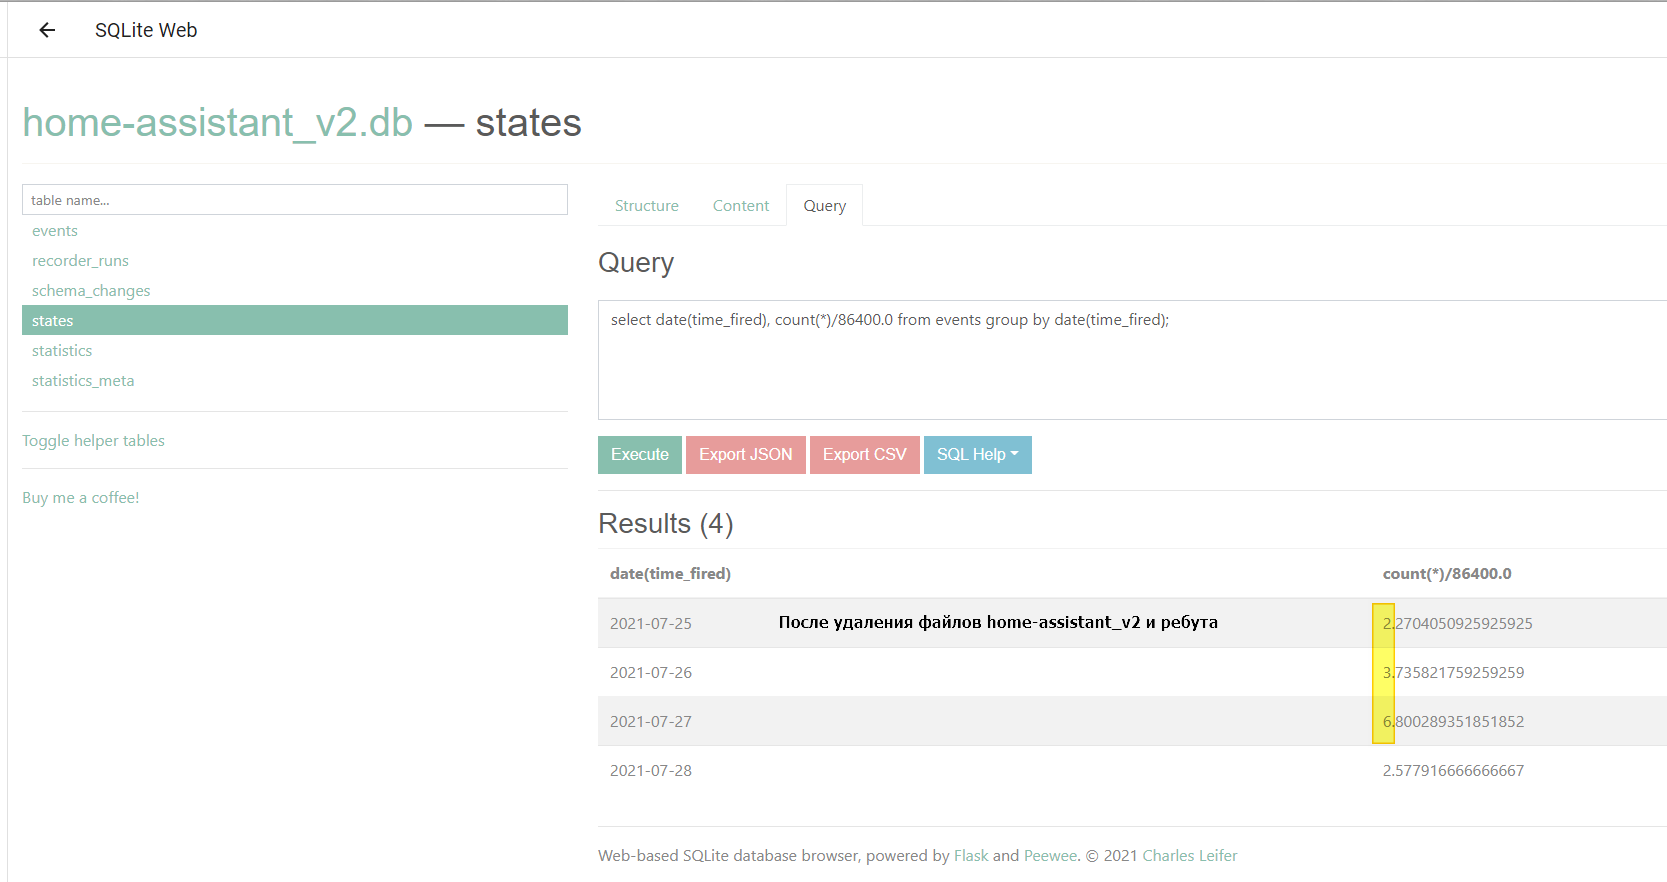Open the Charles Leifer footer link
Viewport: 1667px width, 882px height.
pos(1190,856)
